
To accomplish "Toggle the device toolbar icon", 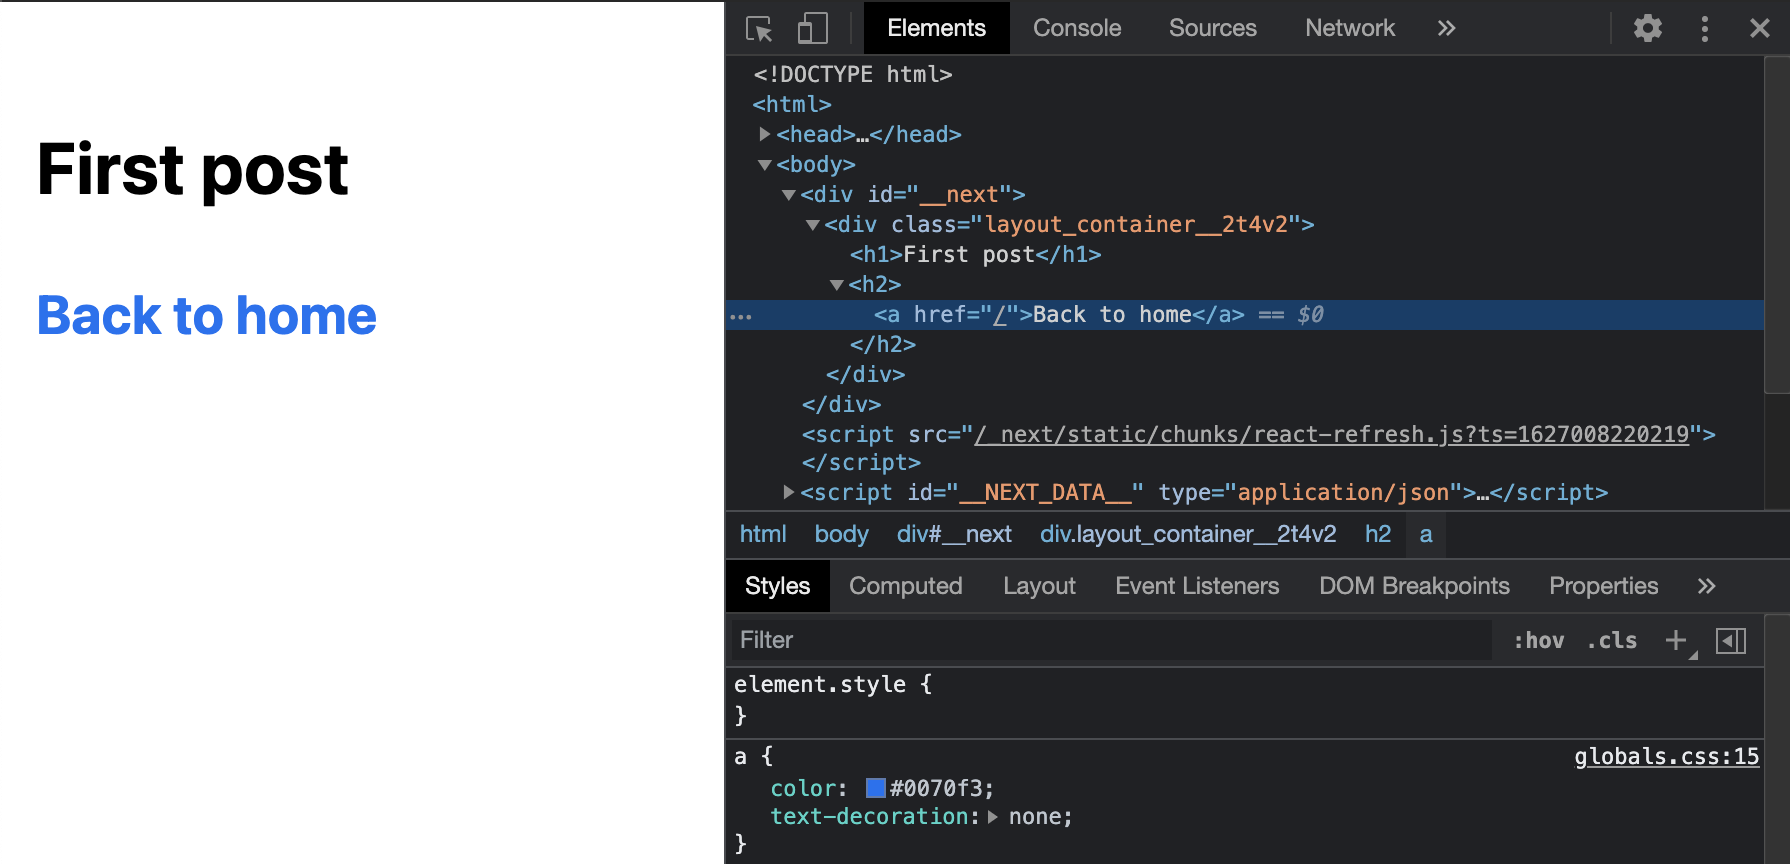I will [x=812, y=28].
